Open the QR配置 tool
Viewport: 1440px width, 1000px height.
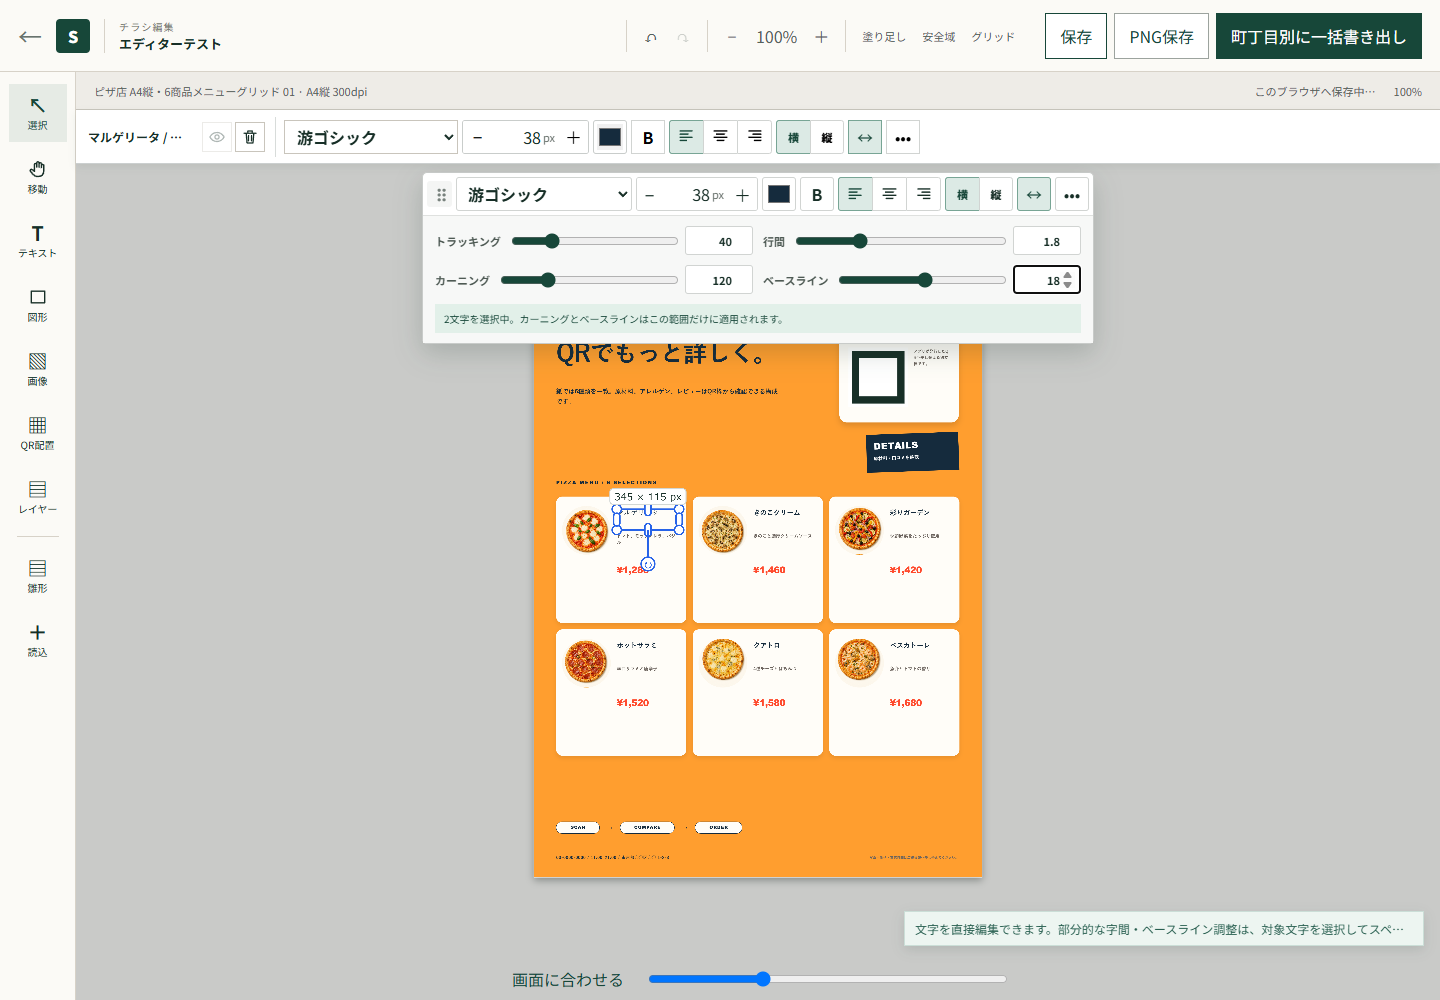point(38,433)
